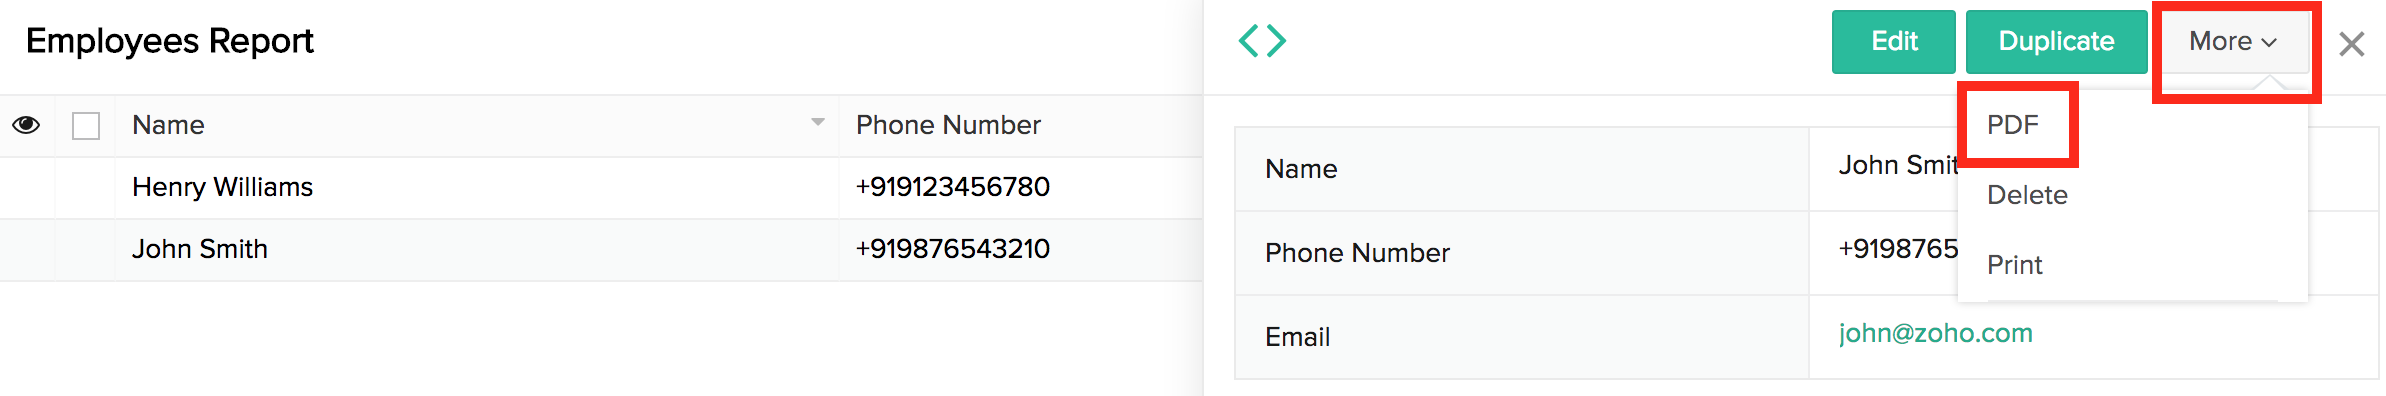Click the Name column header
Image resolution: width=2386 pixels, height=396 pixels.
[x=168, y=125]
